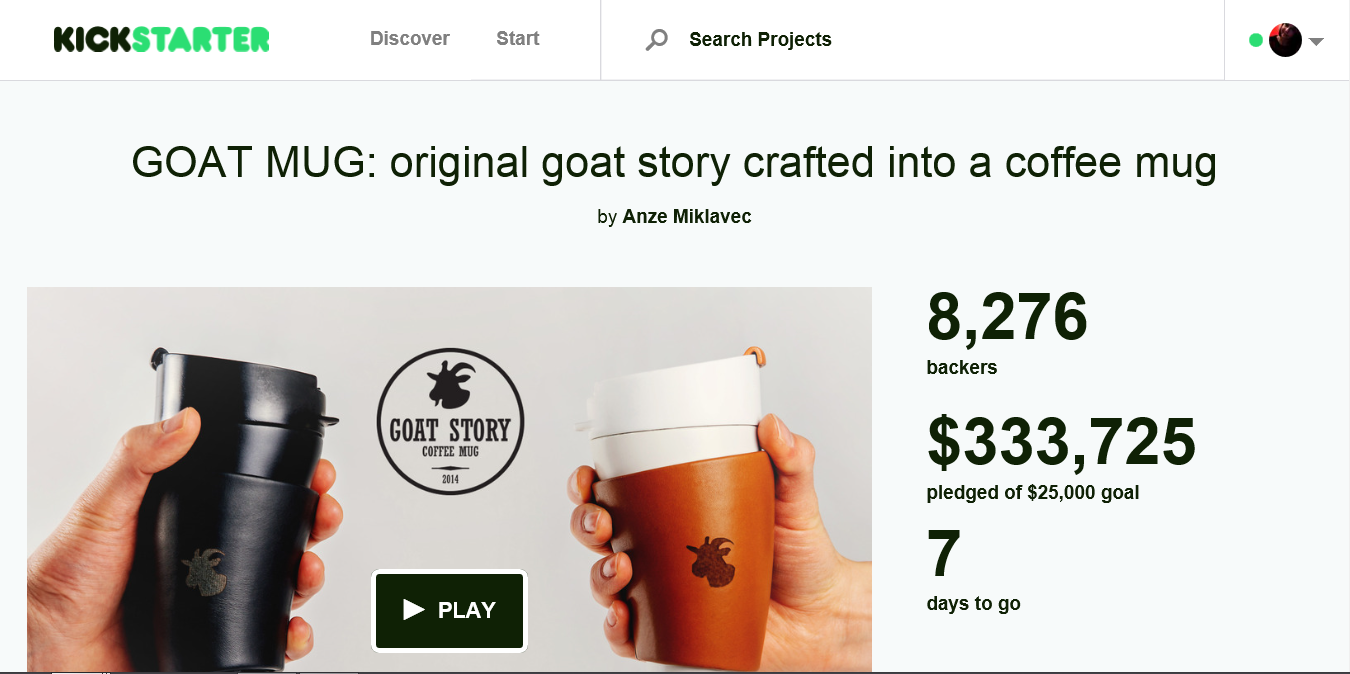Click the 8,276 backers count

pyautogui.click(x=1006, y=318)
